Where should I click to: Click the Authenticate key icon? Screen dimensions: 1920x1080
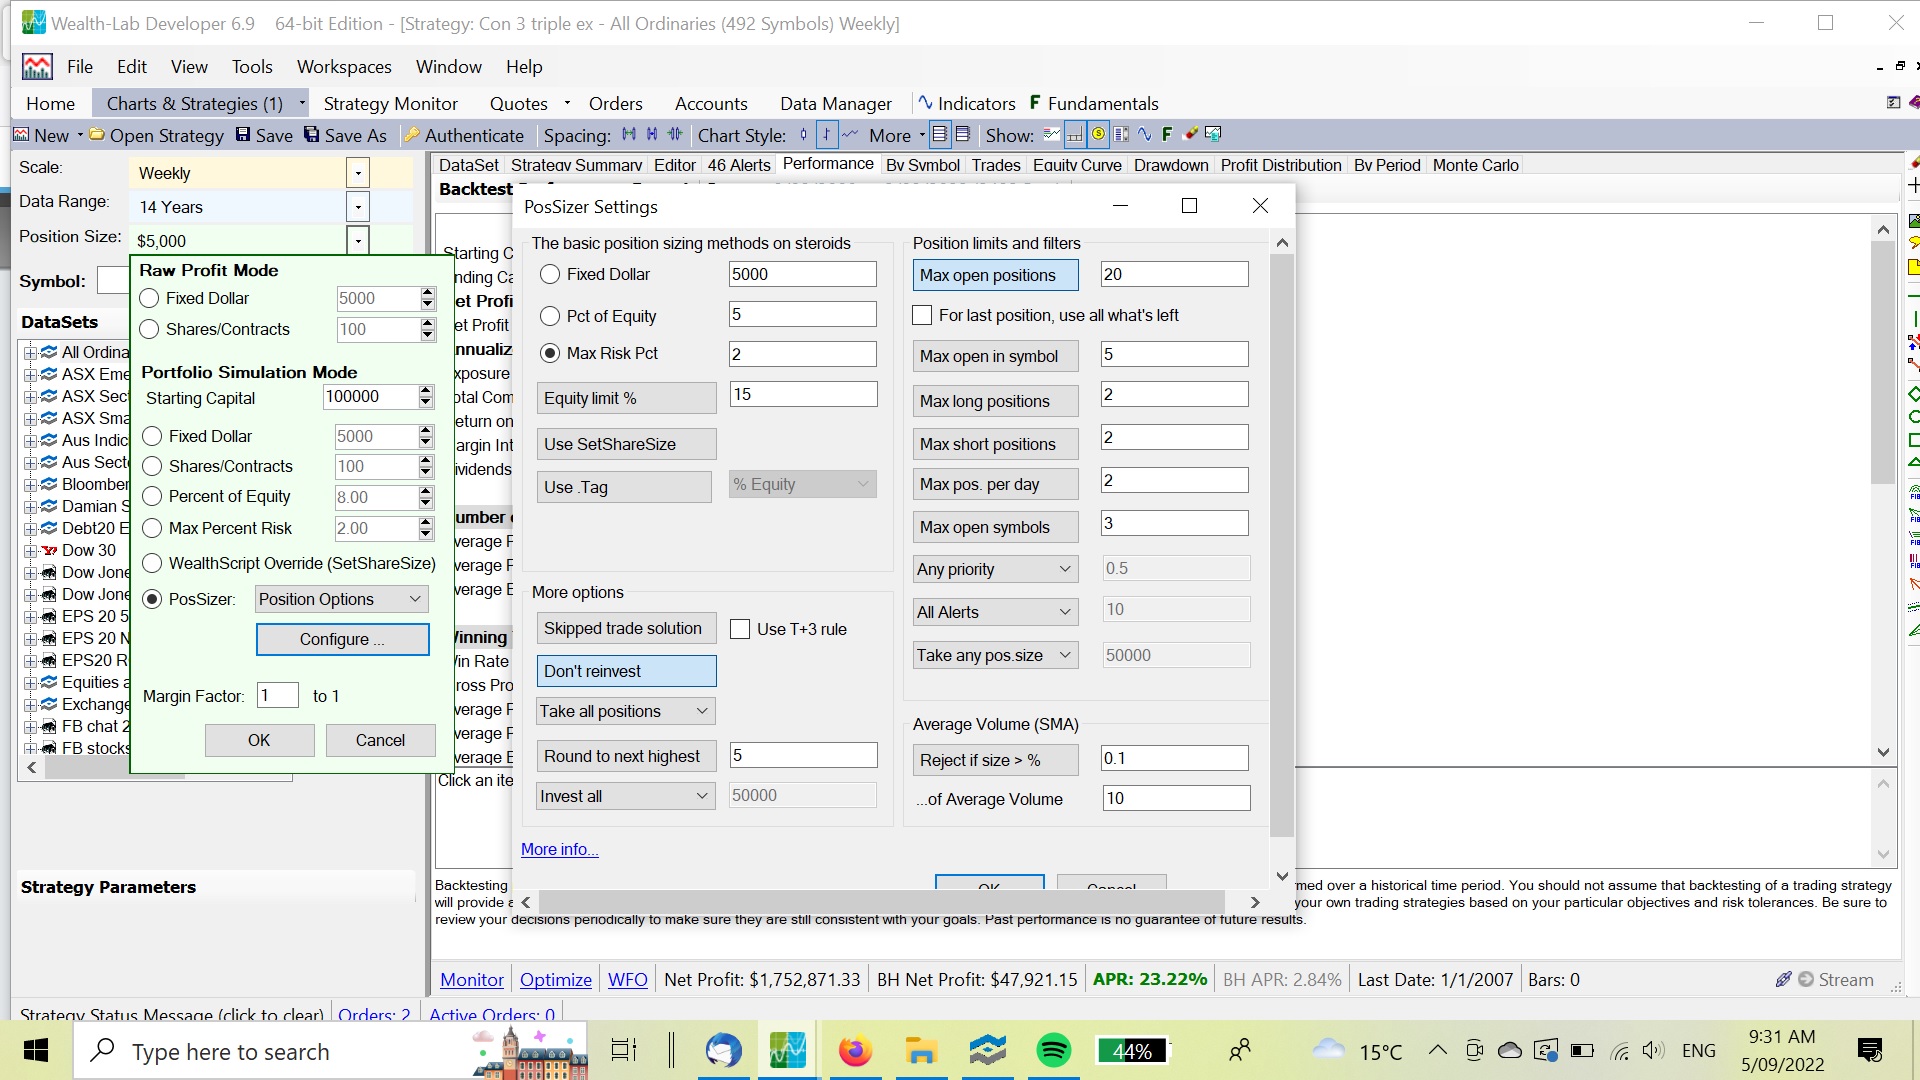[411, 135]
